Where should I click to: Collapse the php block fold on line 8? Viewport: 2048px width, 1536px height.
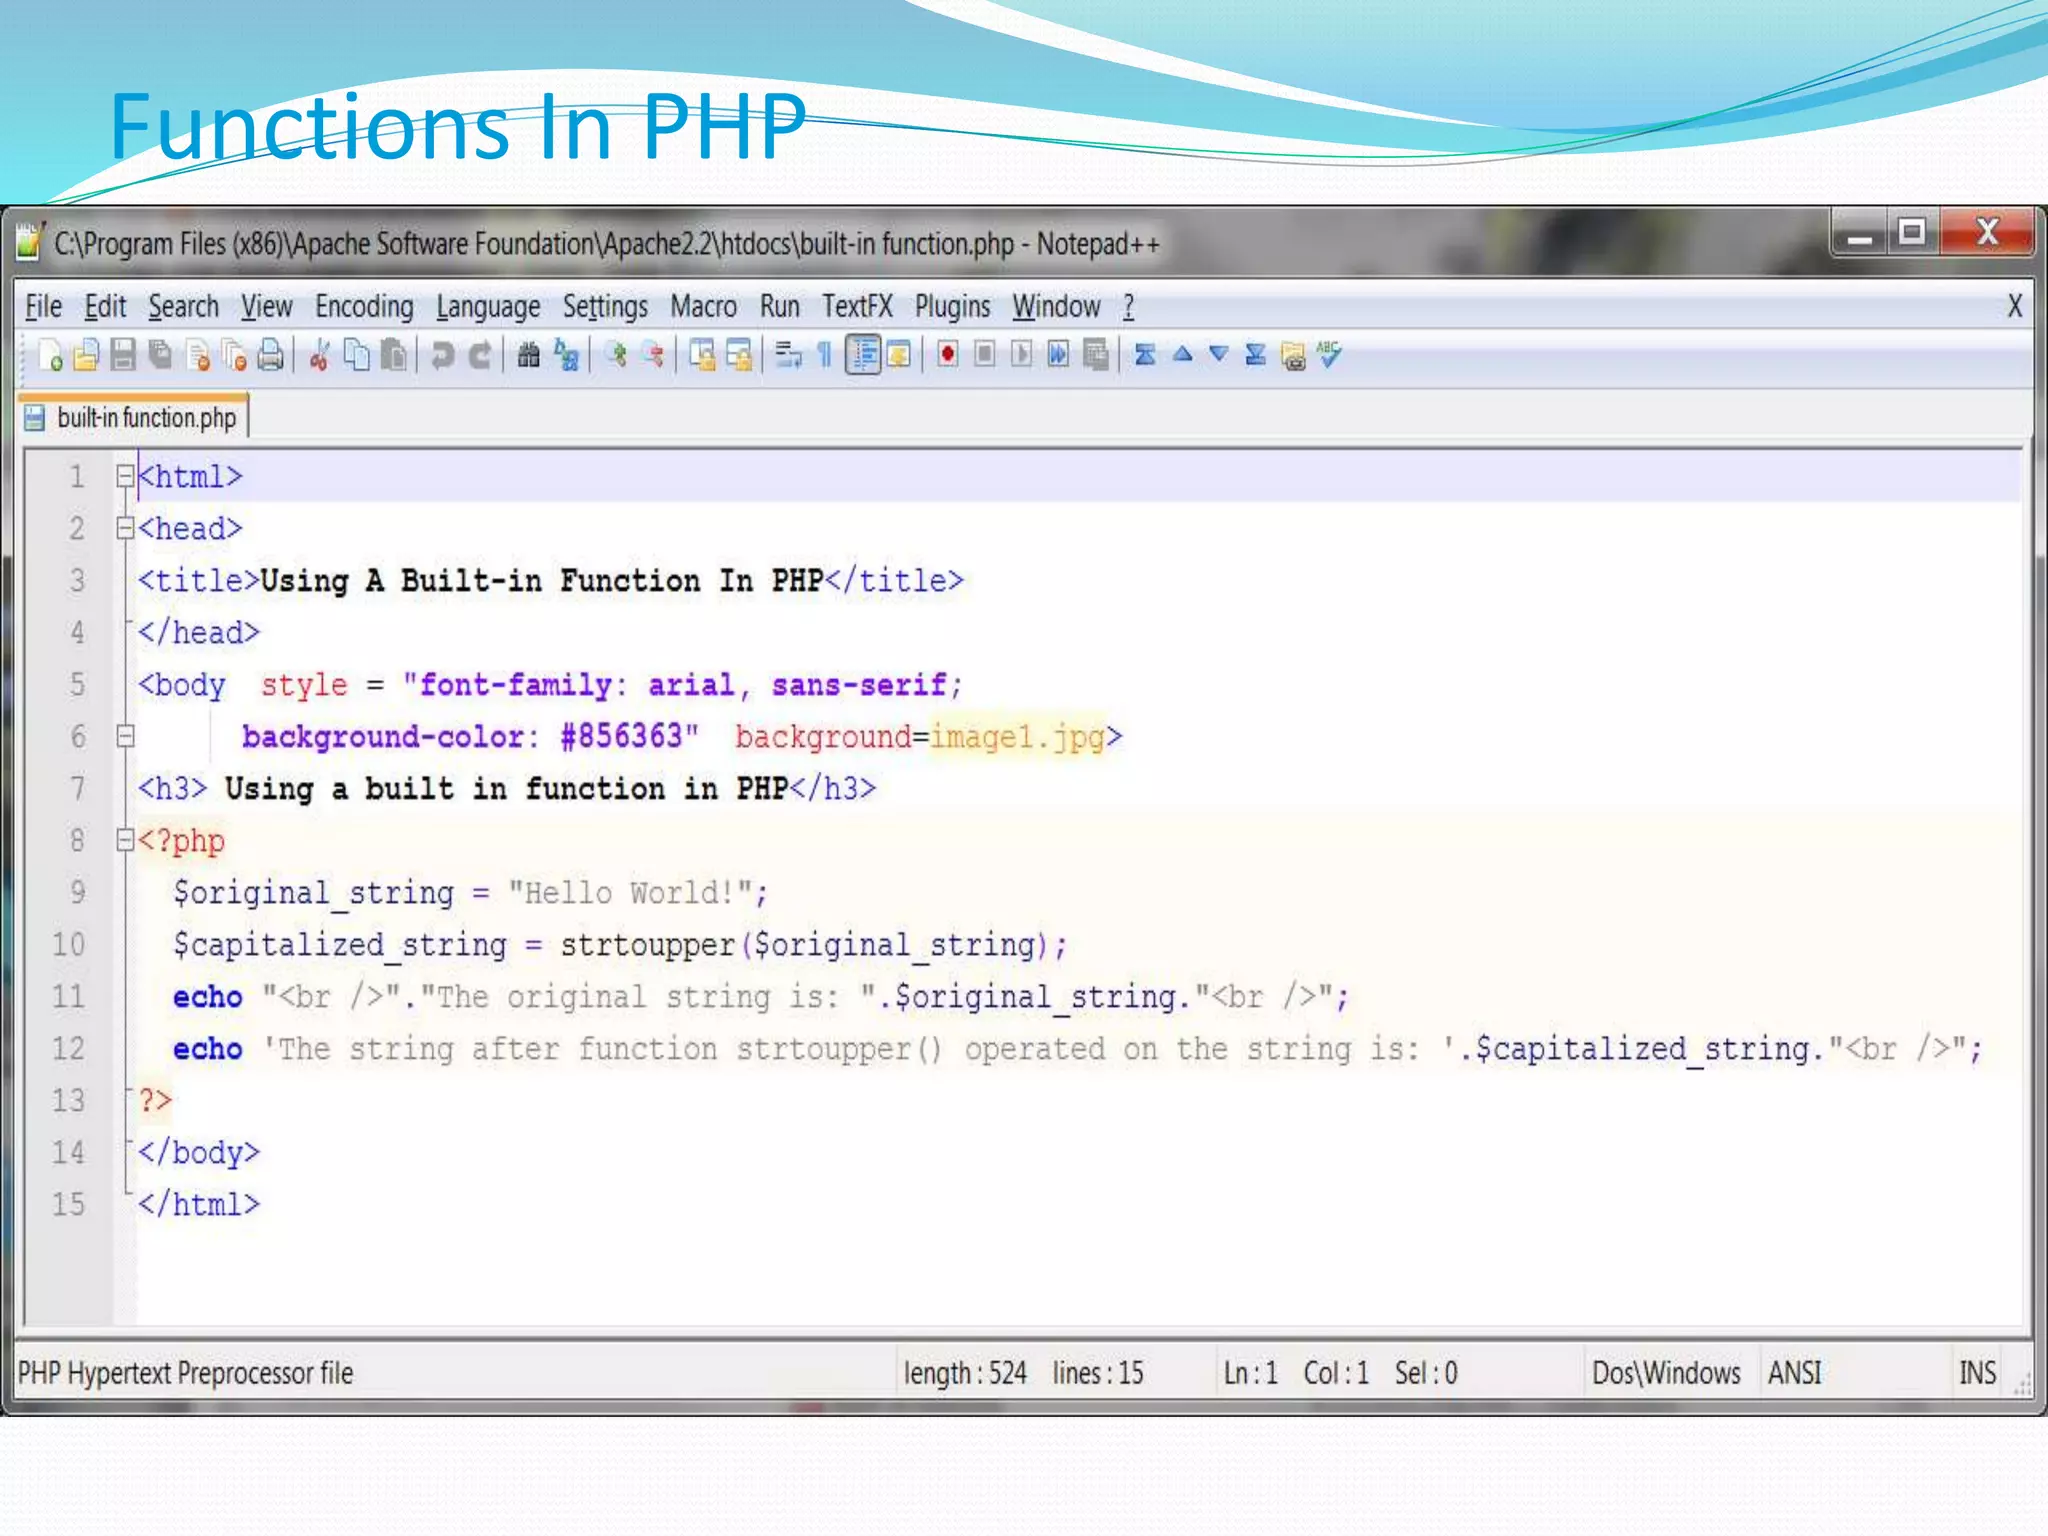click(125, 841)
